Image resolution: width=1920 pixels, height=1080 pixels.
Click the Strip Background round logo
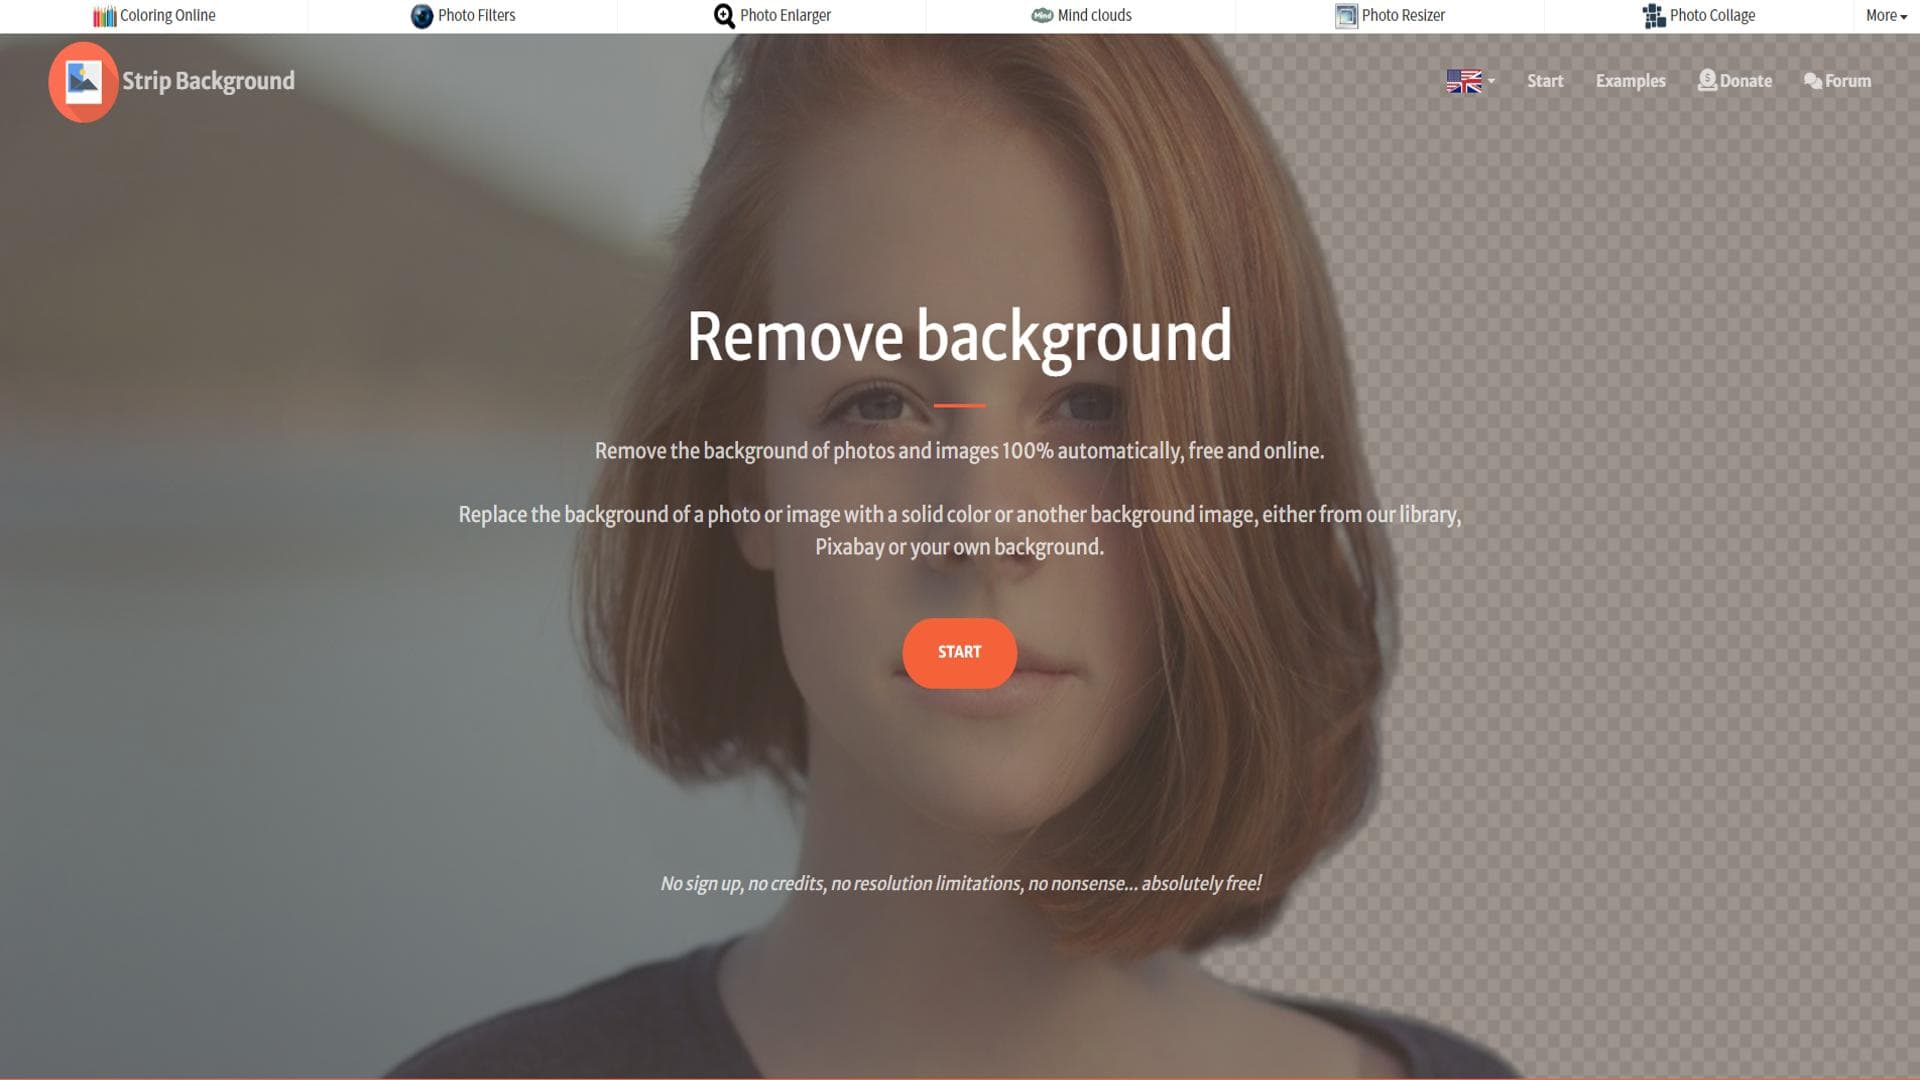tap(83, 82)
